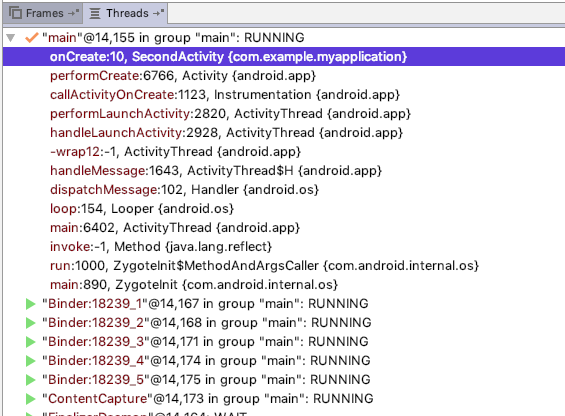Click the Threads tab pin arrow icon

(x=159, y=13)
